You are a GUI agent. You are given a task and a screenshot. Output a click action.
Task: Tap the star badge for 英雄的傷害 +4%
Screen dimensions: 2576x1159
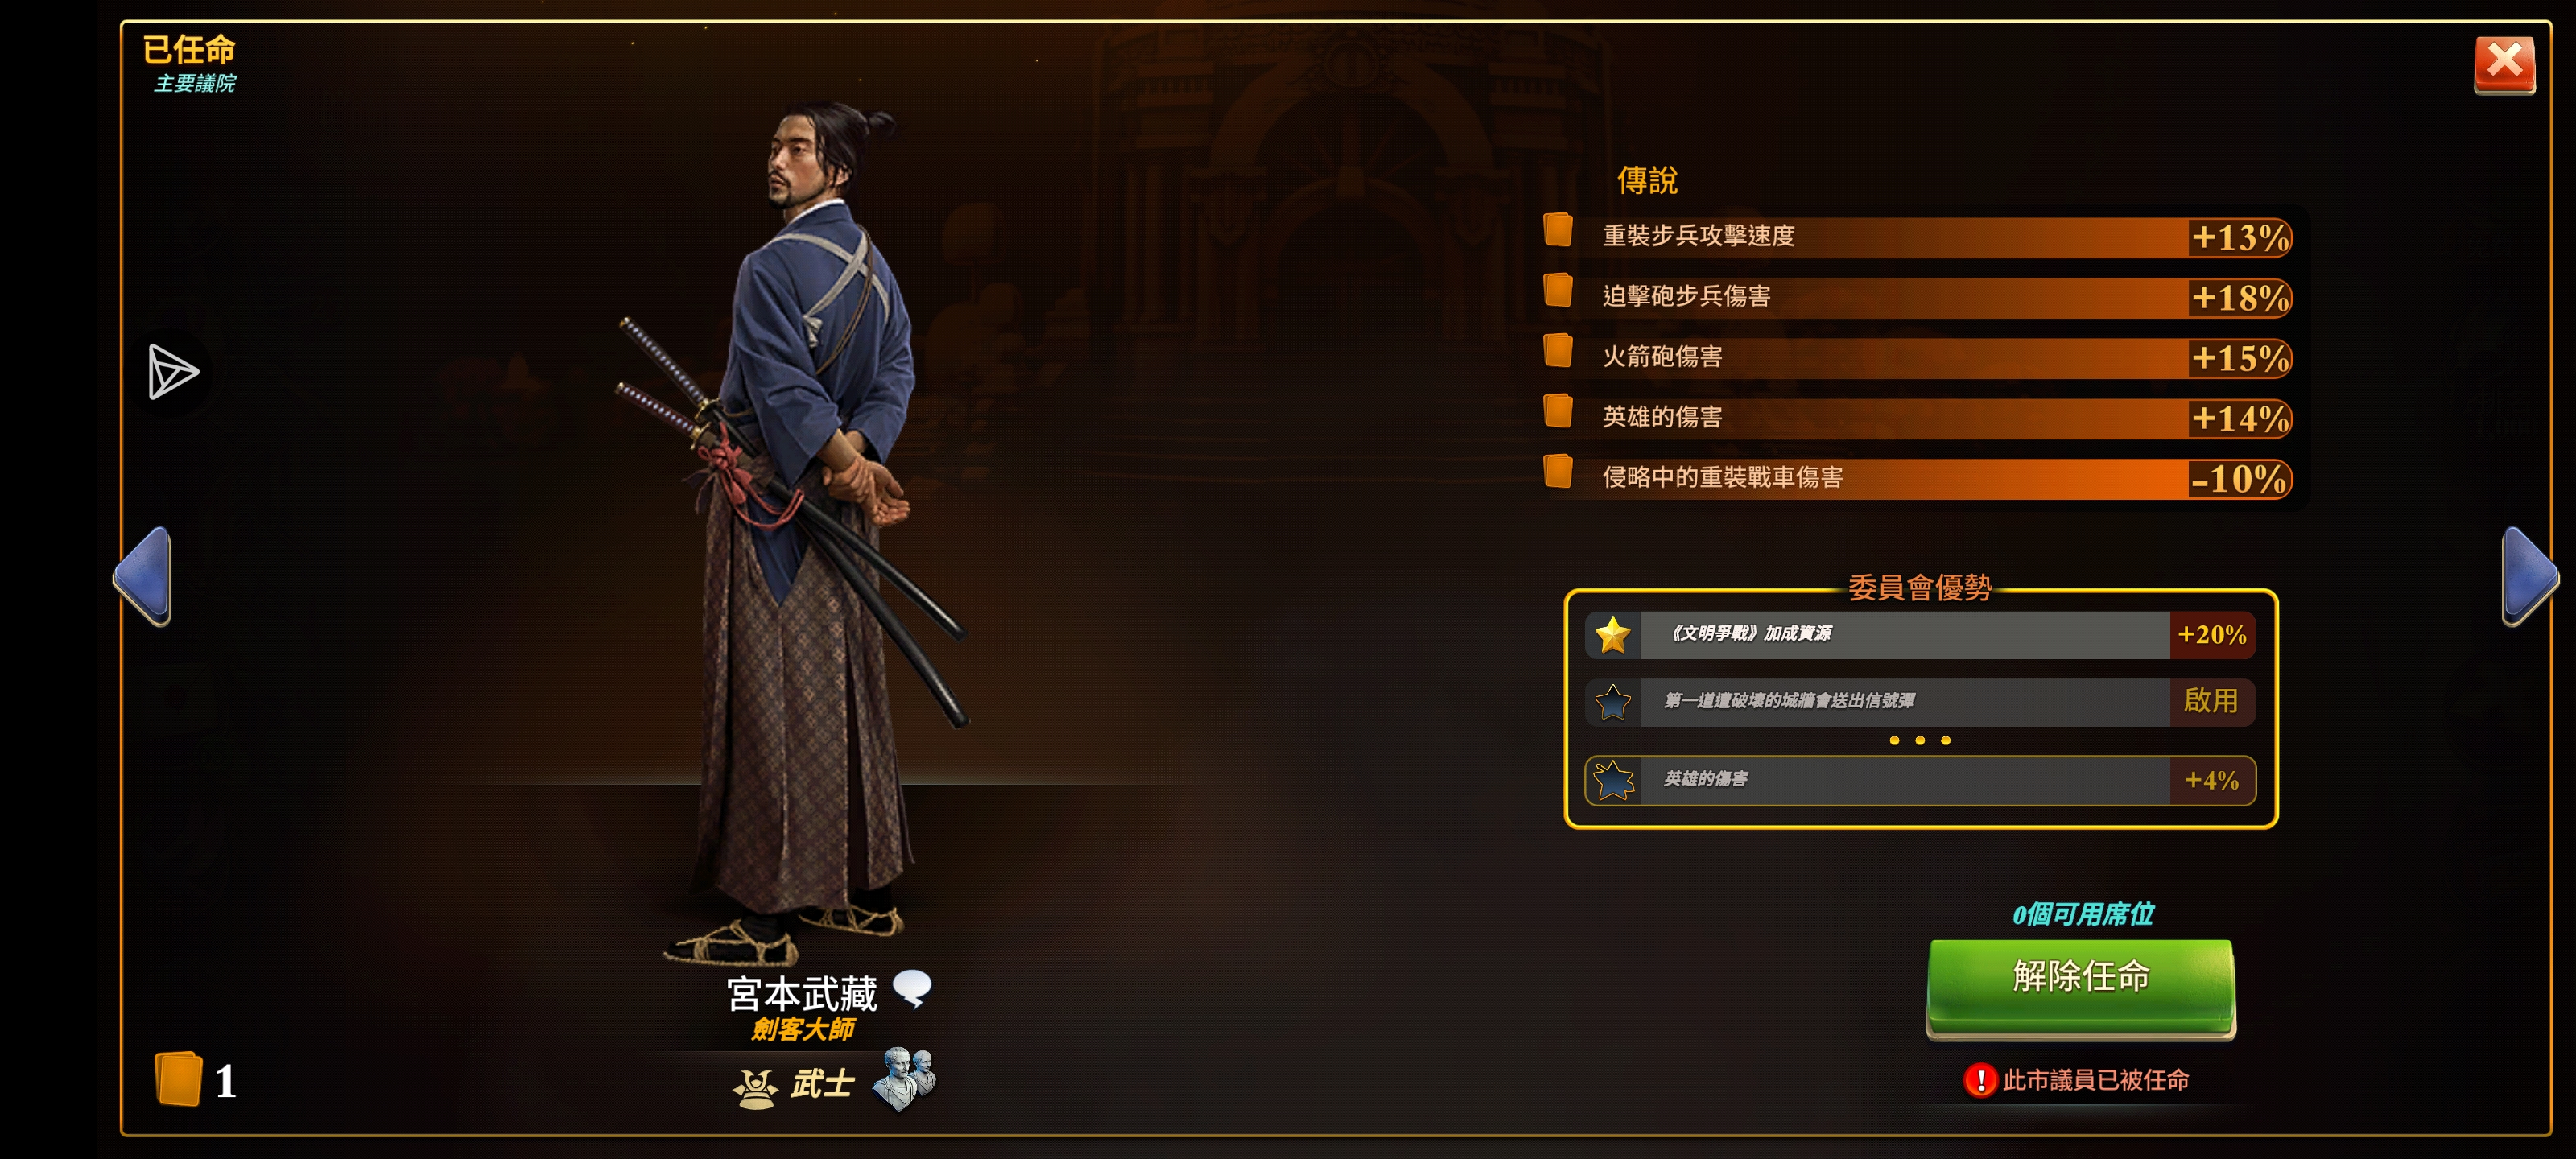point(1612,780)
